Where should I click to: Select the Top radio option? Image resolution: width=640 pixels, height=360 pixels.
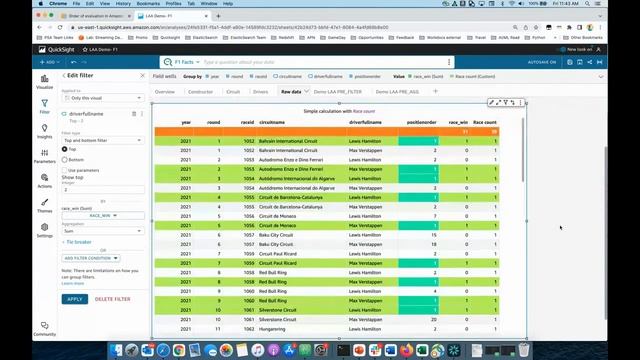pyautogui.click(x=64, y=149)
